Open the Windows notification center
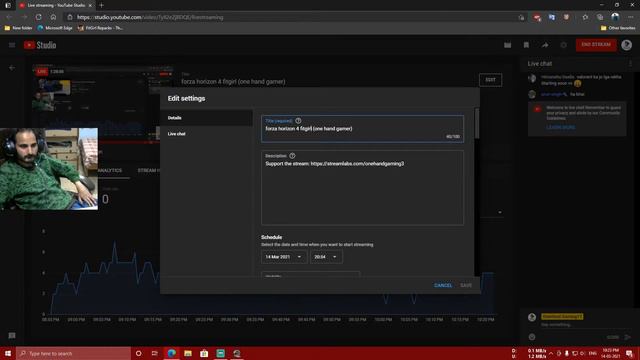The width and height of the screenshot is (640, 360). (x=629, y=353)
